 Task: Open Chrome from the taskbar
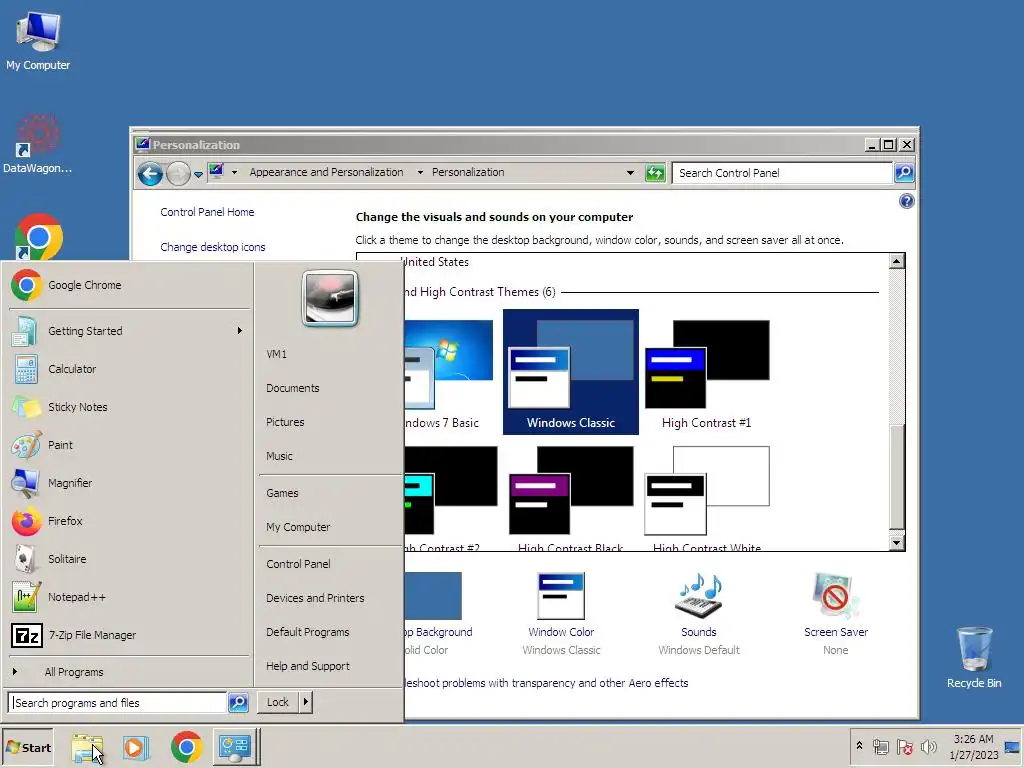point(186,747)
